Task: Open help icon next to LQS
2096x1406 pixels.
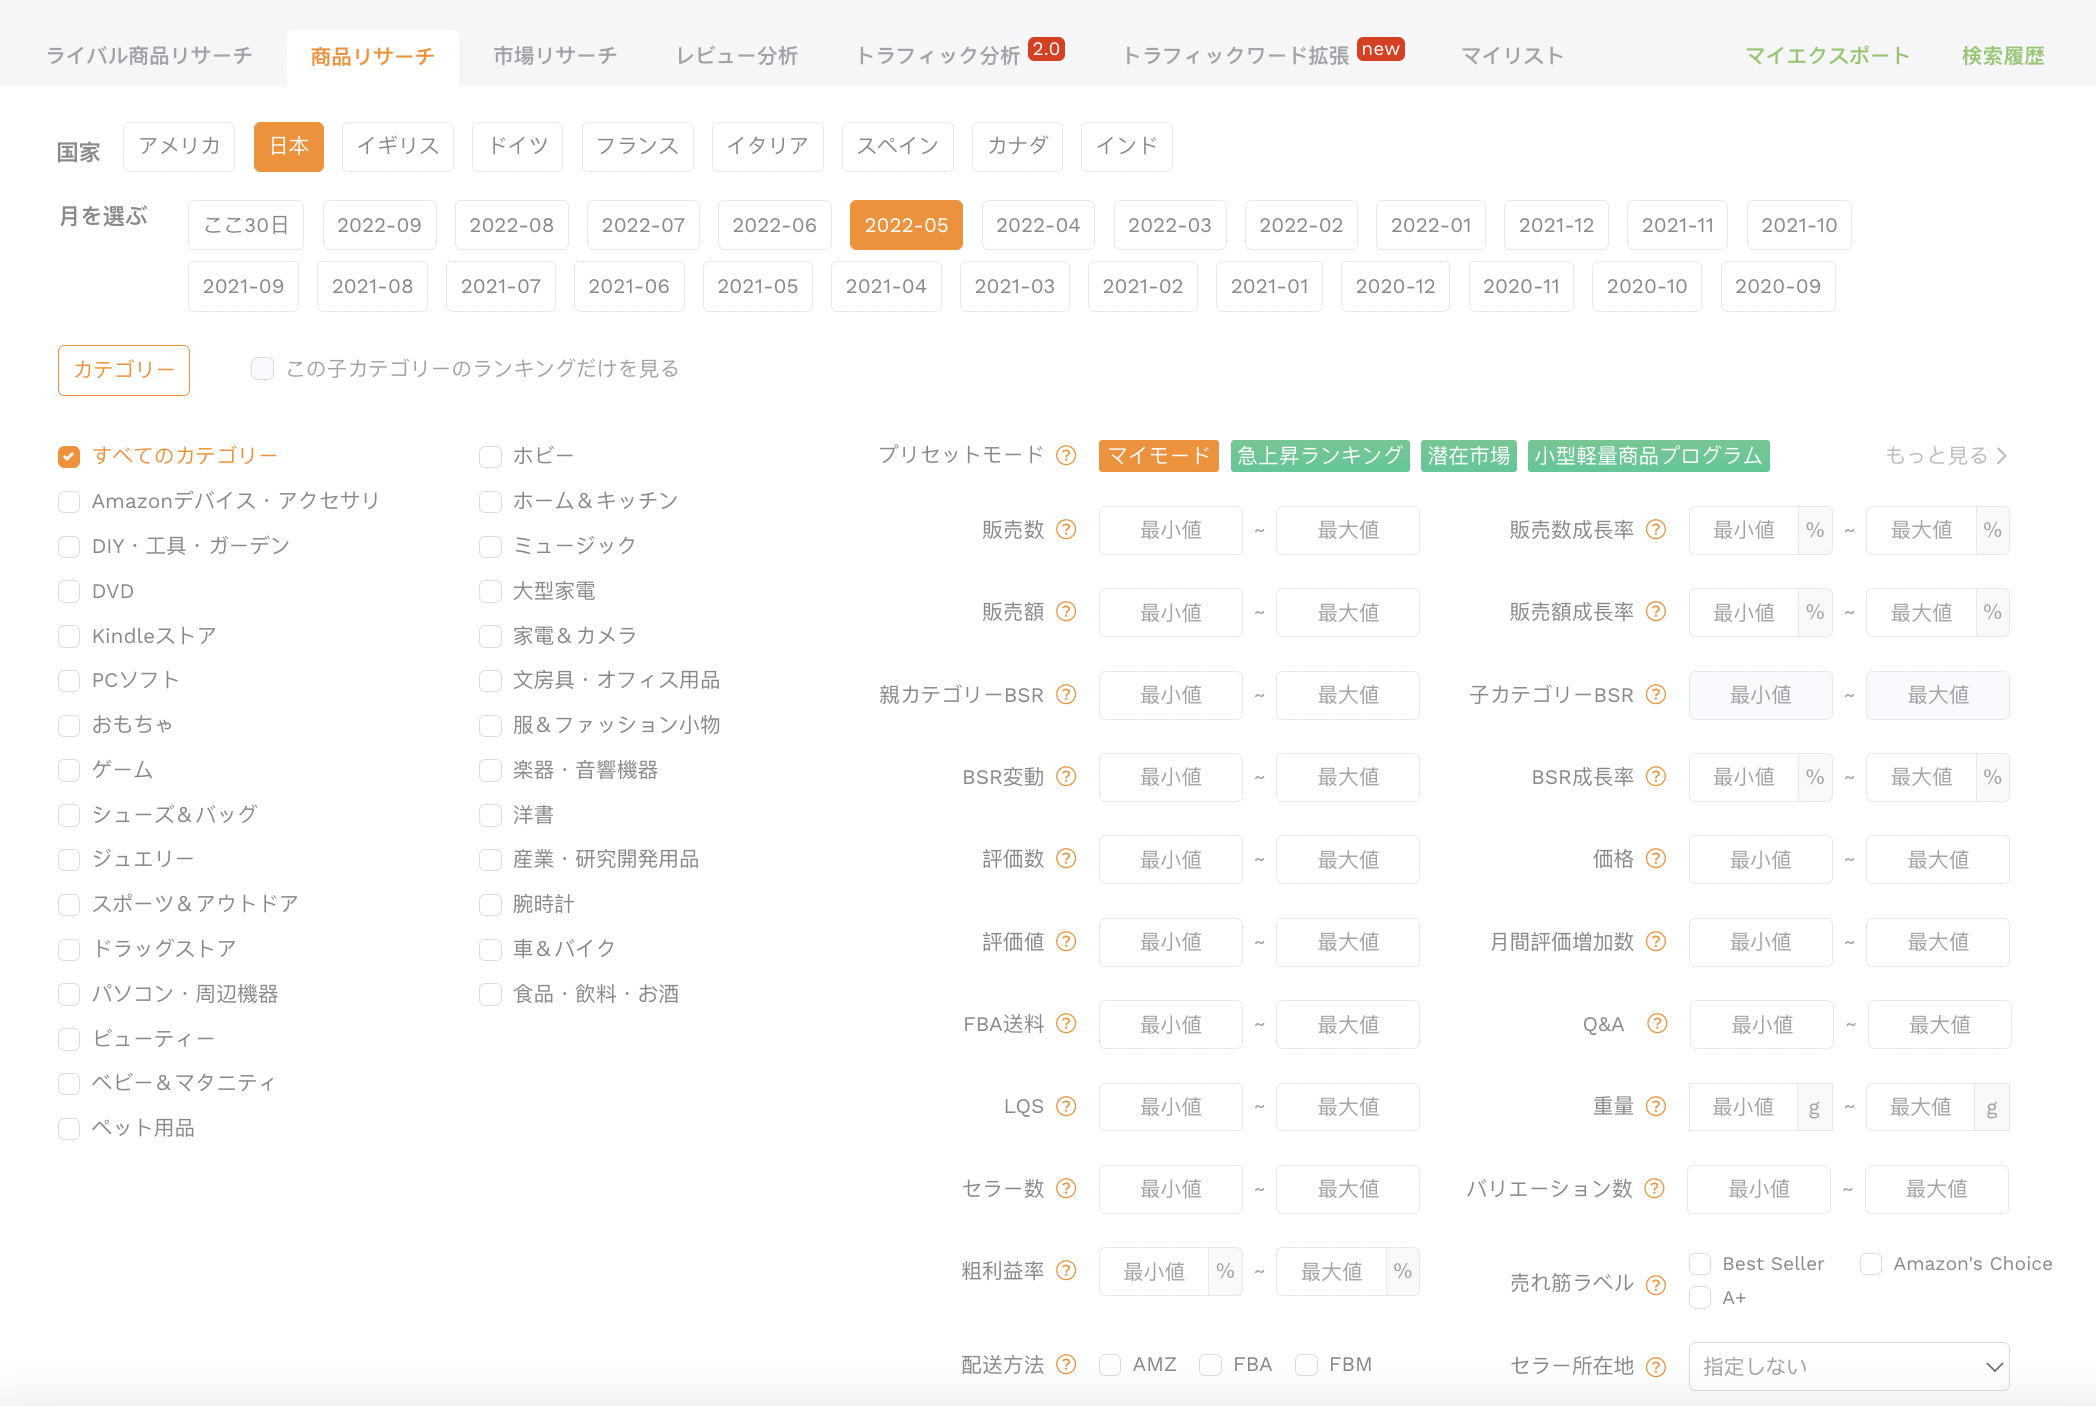Action: coord(1066,1106)
